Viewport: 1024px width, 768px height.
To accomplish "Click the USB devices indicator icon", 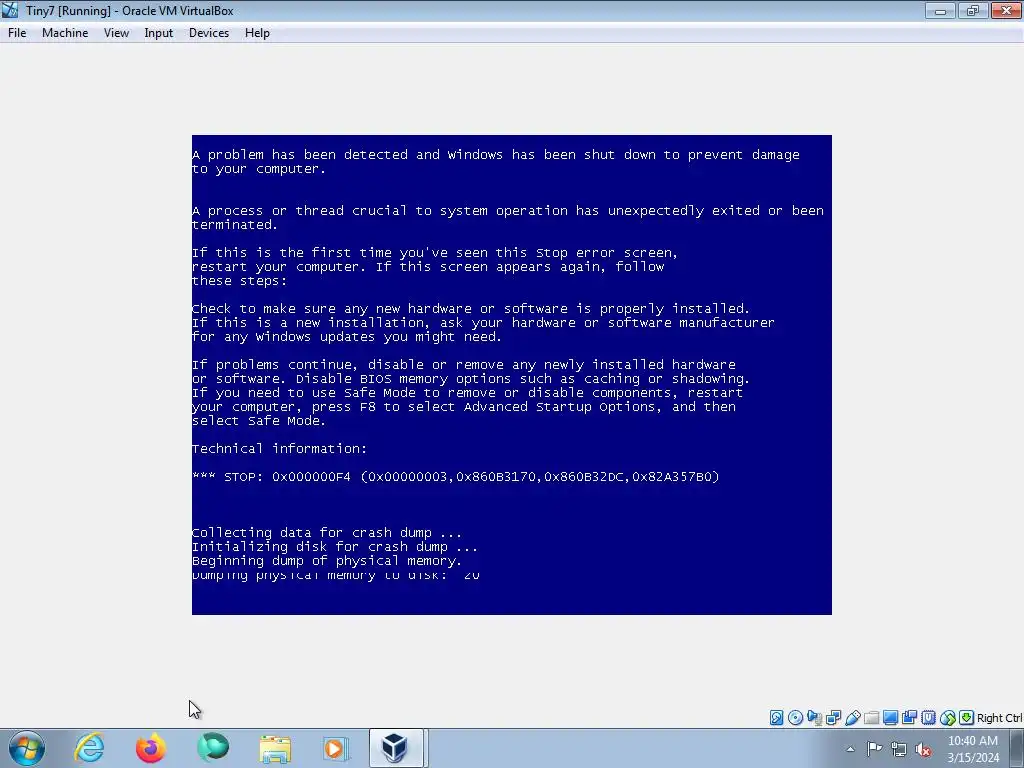I will point(852,718).
